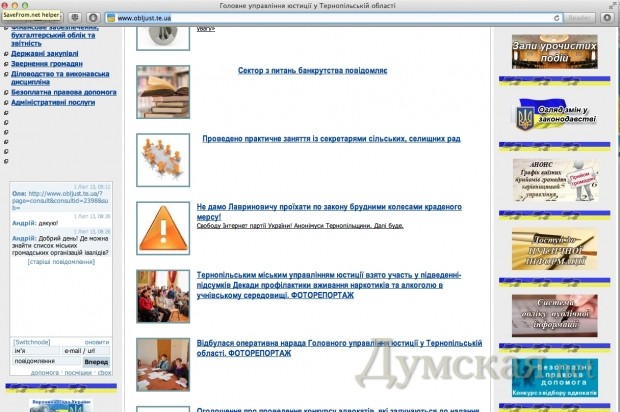The height and width of the screenshot is (412, 620).
Task: Select 'Безоплатна правова допомога' in sidebar
Action: (x=63, y=92)
